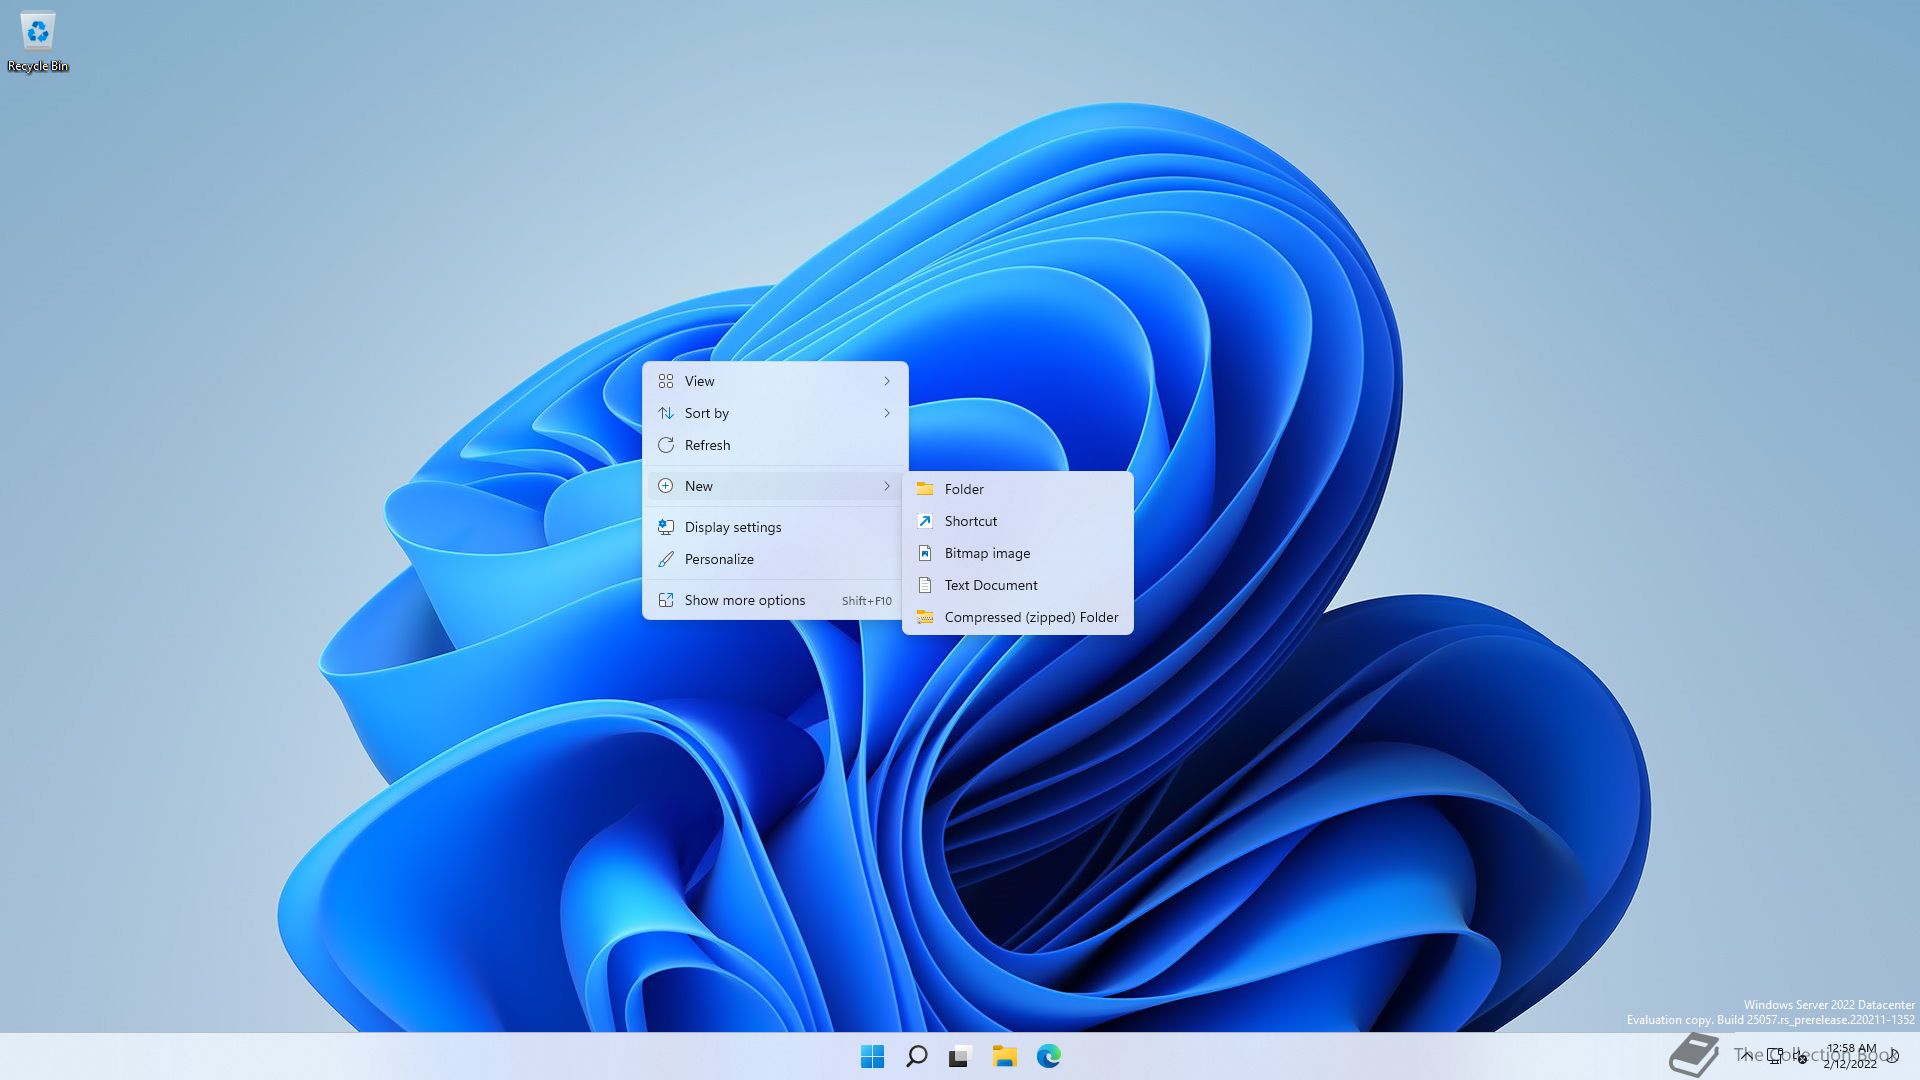The image size is (1920, 1080).
Task: Click the Shift+F10 shortcut hint
Action: tap(866, 601)
